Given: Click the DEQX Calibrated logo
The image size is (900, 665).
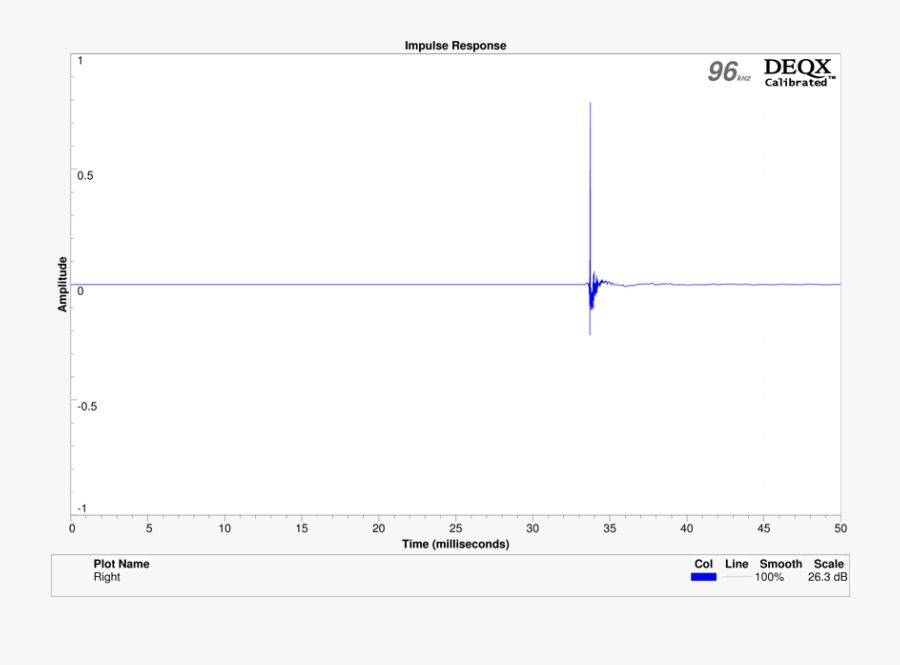Looking at the screenshot, I should coord(799,72).
